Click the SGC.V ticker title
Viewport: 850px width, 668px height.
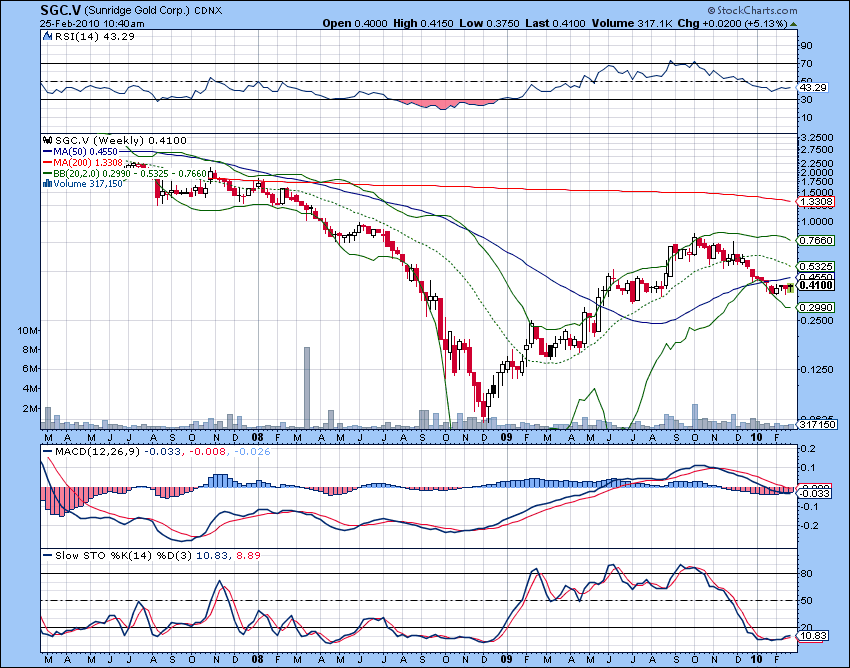tap(61, 10)
